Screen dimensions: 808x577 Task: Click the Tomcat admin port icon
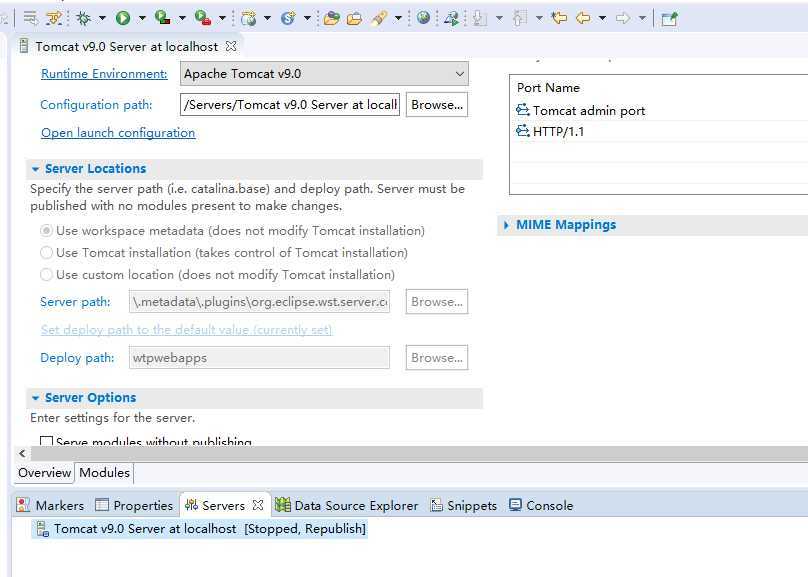(x=523, y=110)
